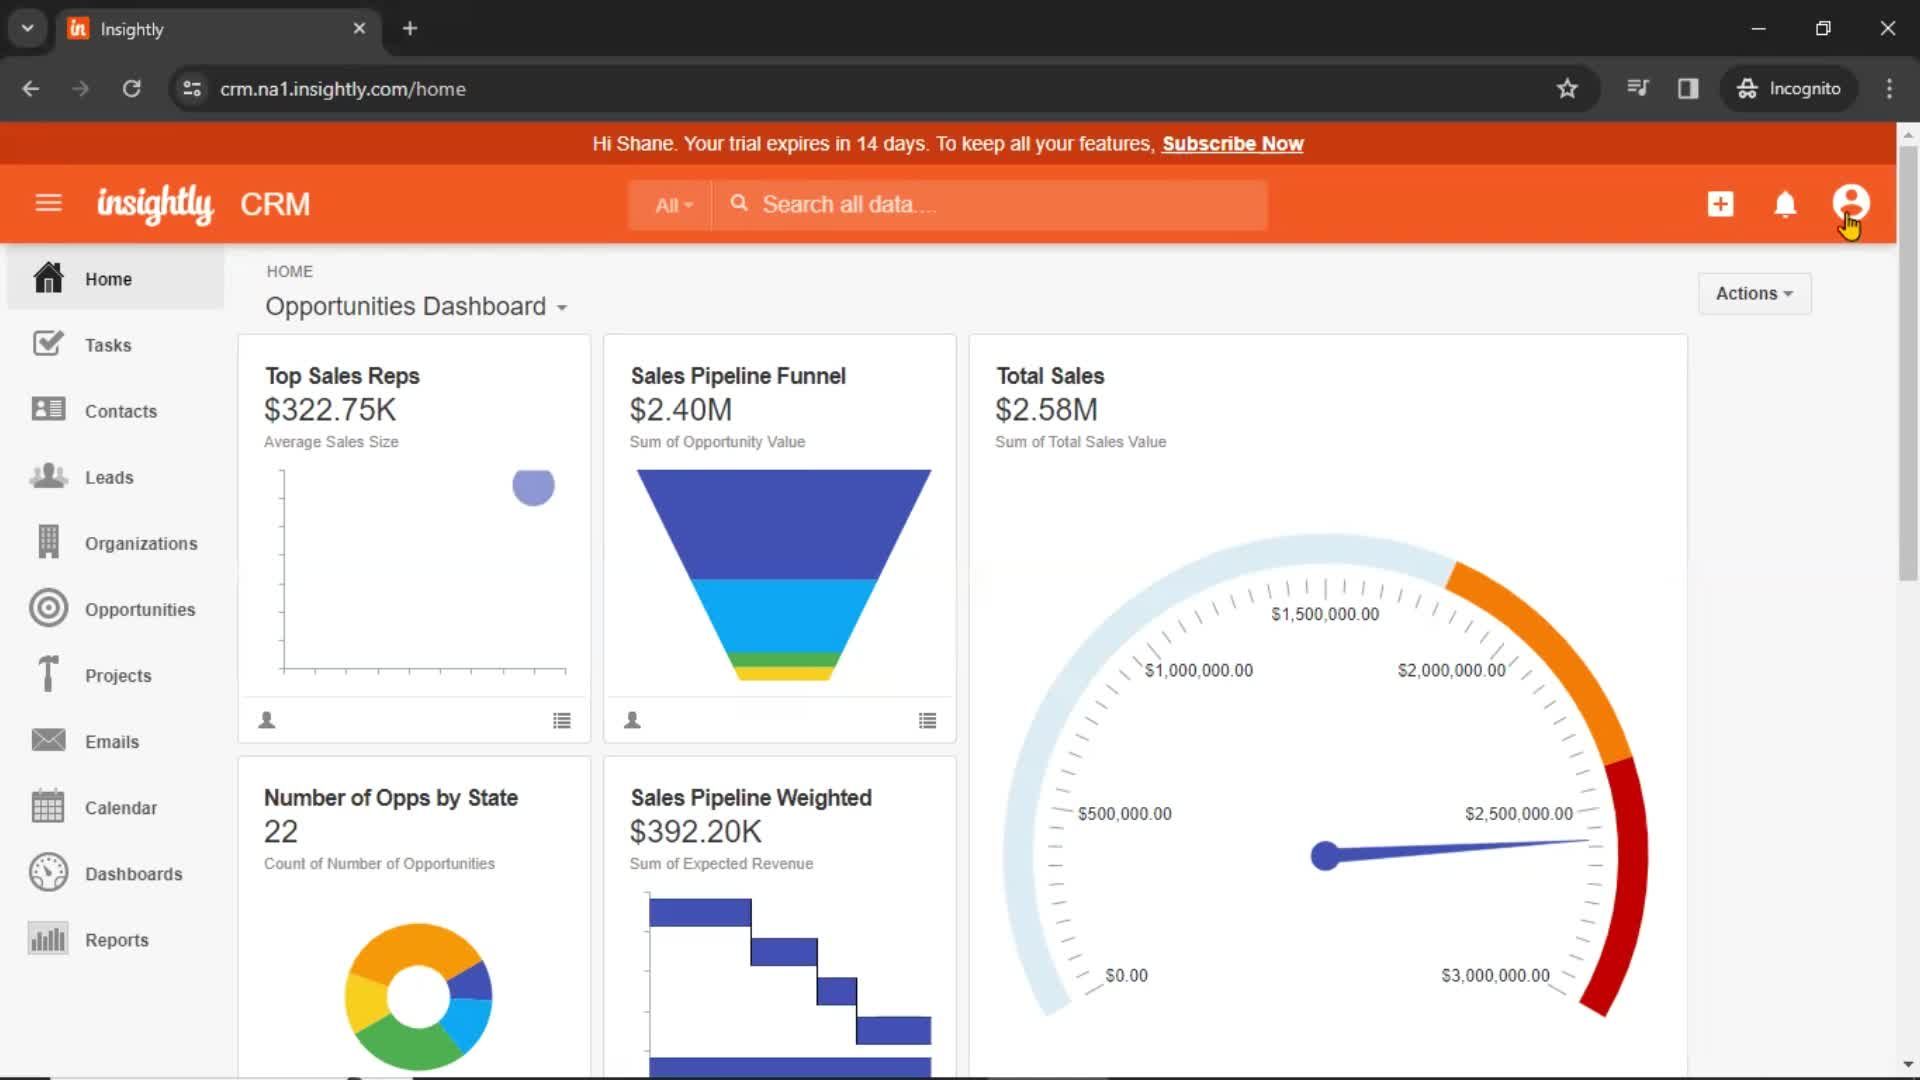The width and height of the screenshot is (1920, 1080).
Task: Open the Reports section
Action: (116, 940)
